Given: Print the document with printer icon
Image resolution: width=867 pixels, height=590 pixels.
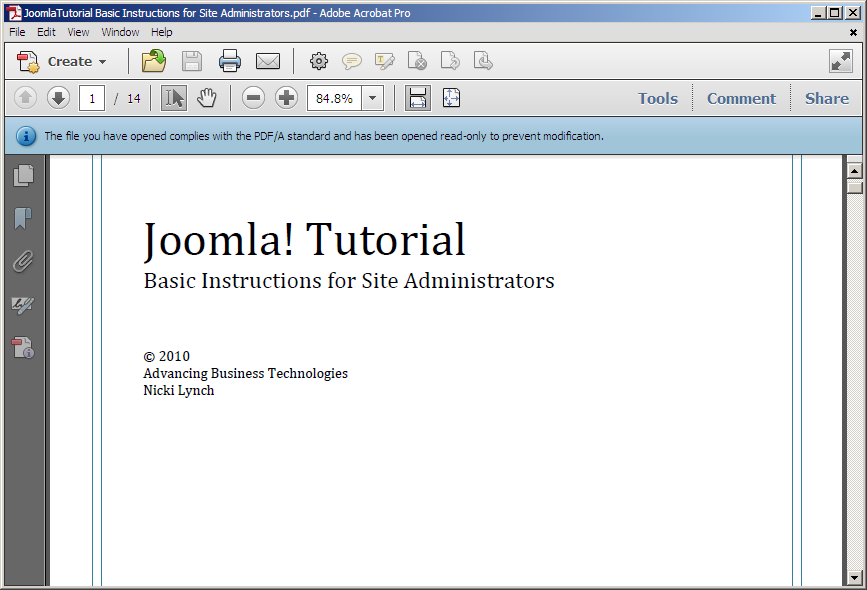Looking at the screenshot, I should 229,61.
